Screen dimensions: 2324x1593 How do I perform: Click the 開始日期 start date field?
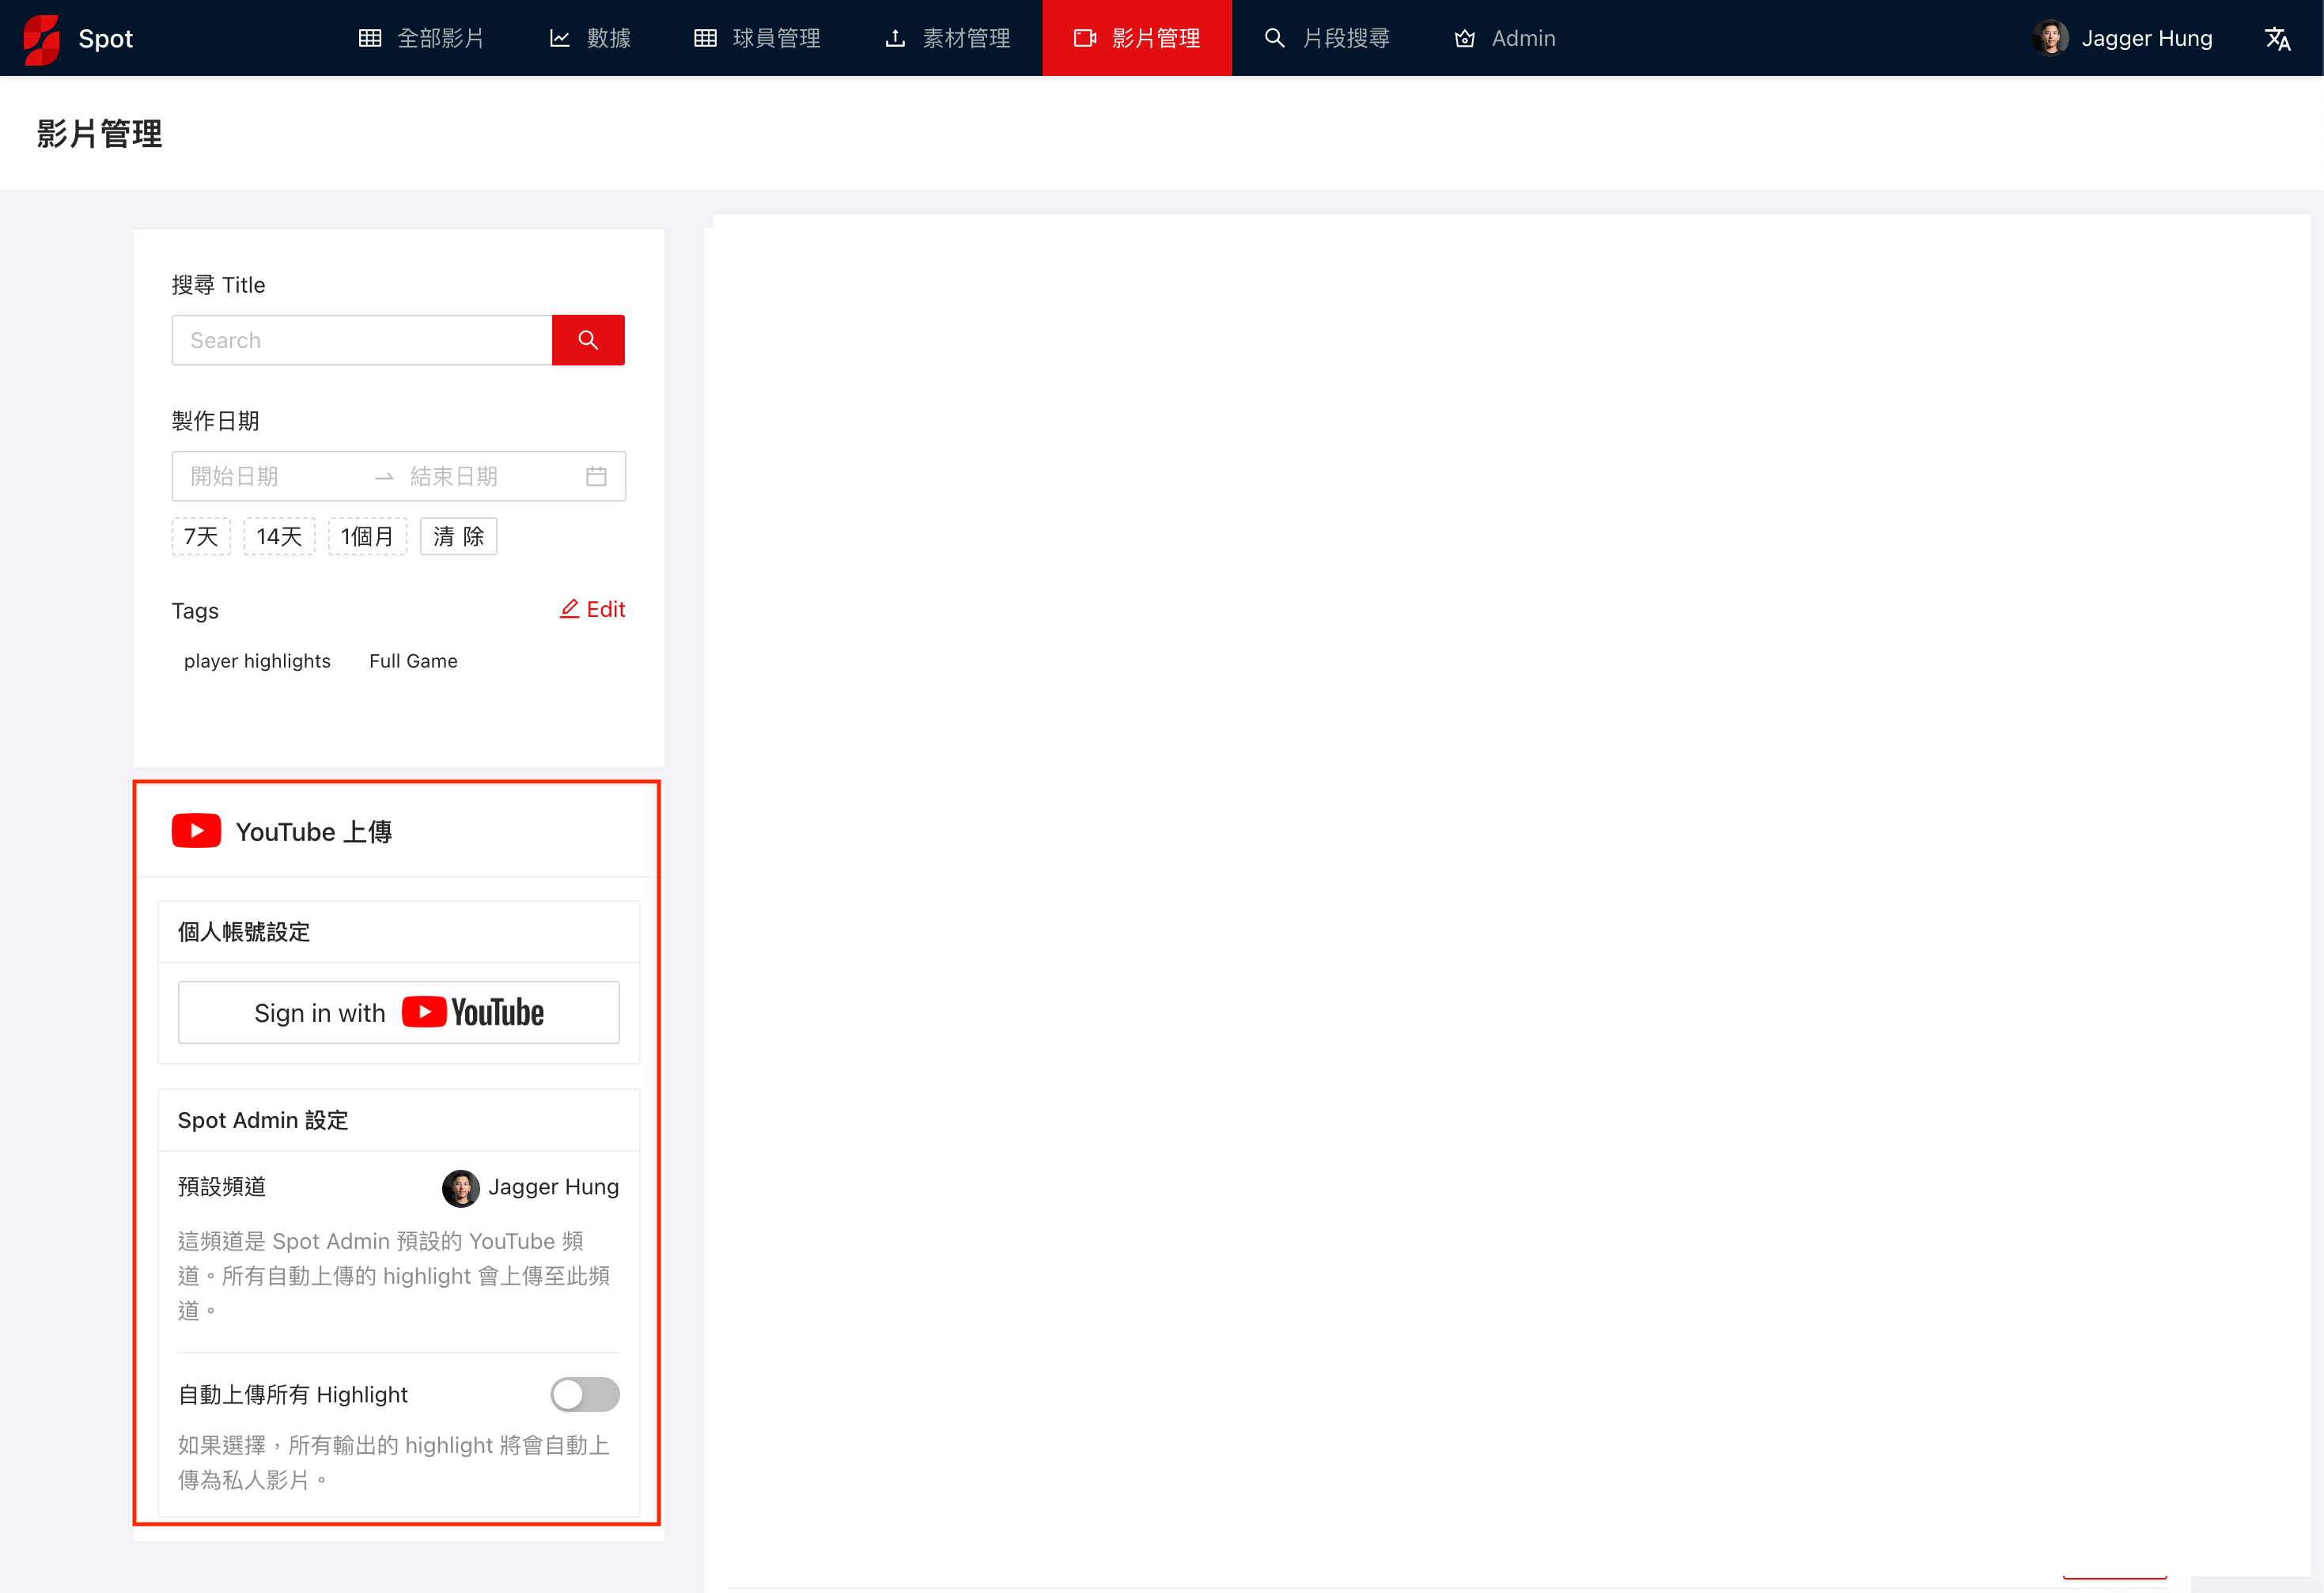click(x=270, y=476)
